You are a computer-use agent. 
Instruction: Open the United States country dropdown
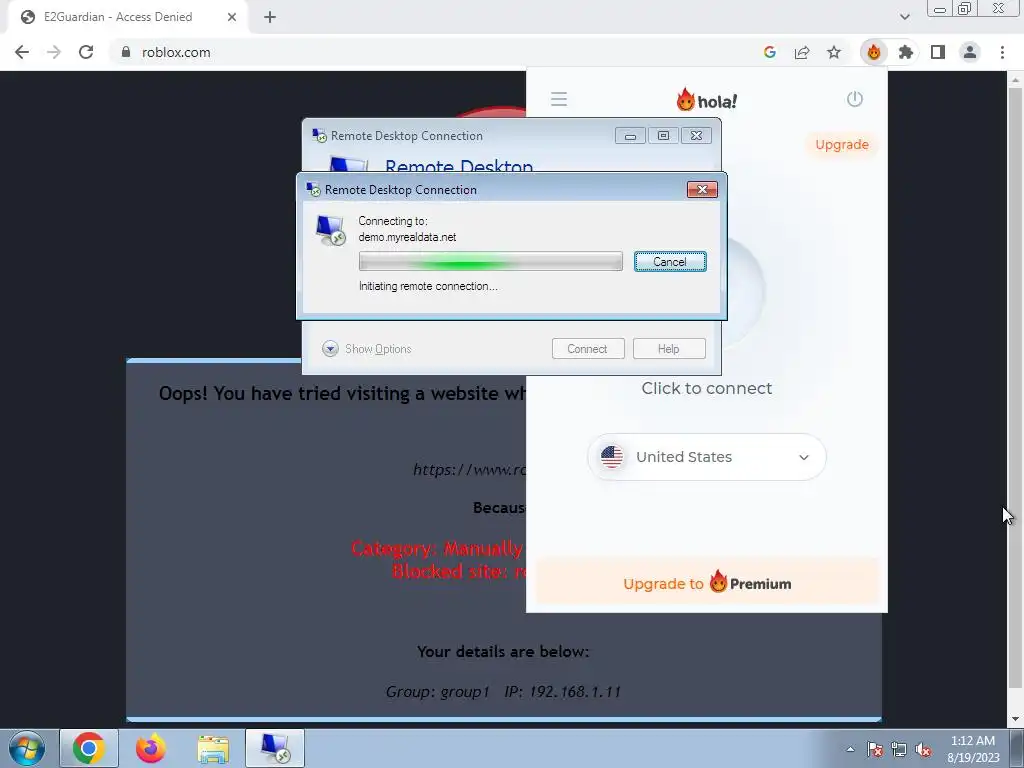click(707, 457)
